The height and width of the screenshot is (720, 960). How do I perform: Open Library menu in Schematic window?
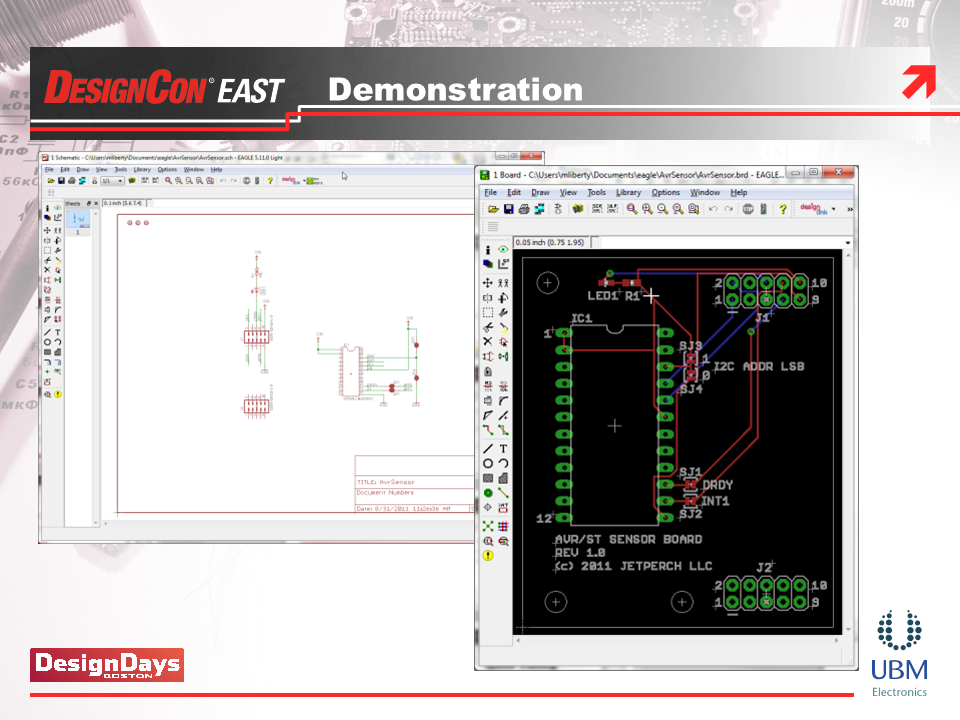click(142, 170)
